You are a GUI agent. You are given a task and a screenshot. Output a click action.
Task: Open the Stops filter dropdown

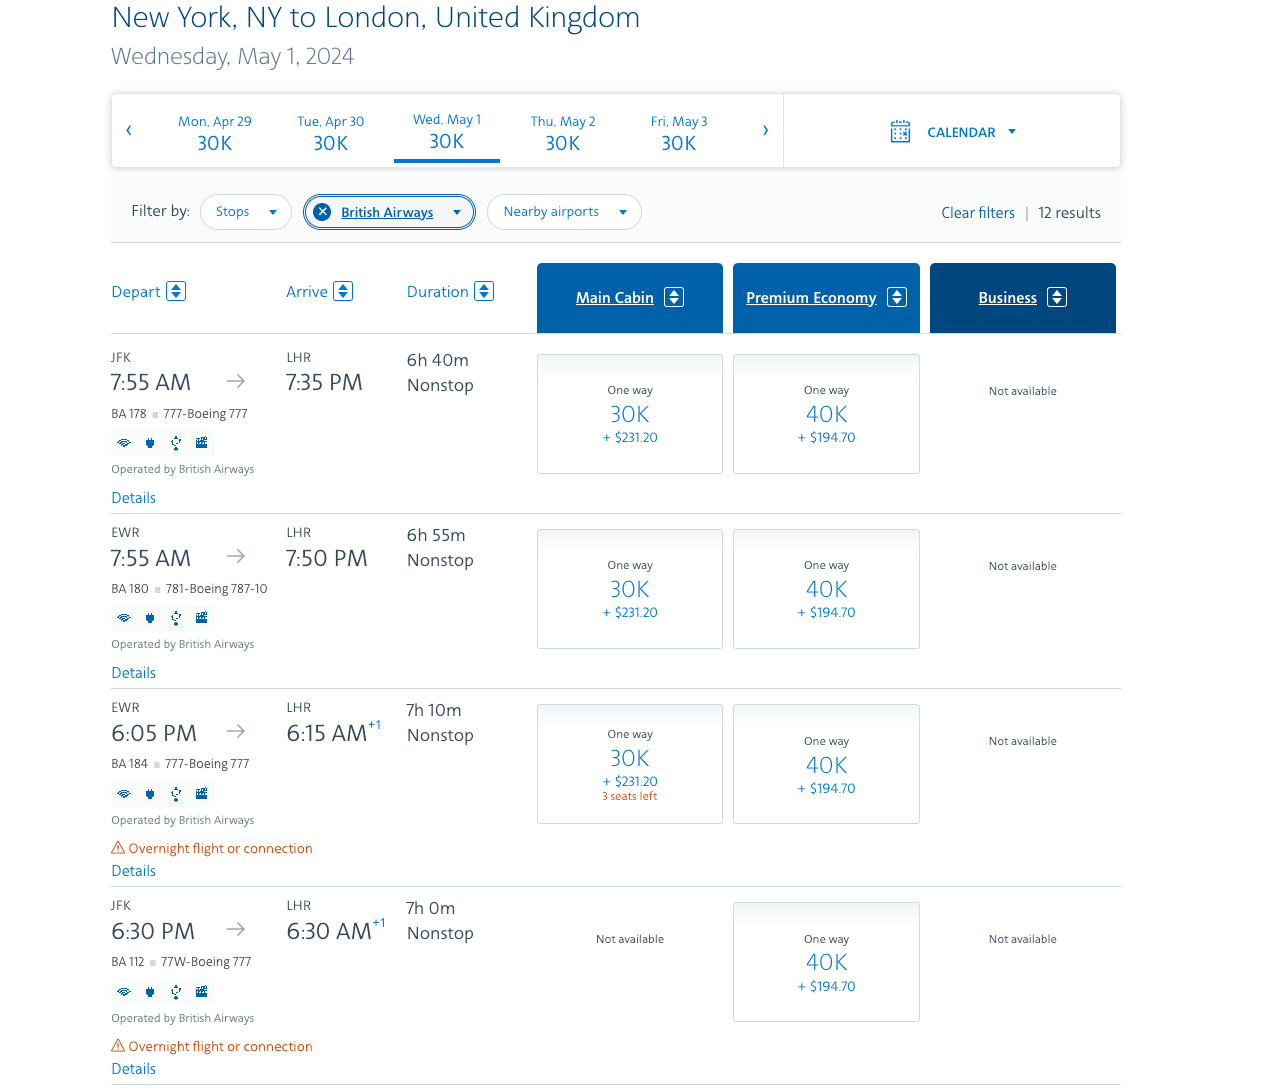coord(246,212)
